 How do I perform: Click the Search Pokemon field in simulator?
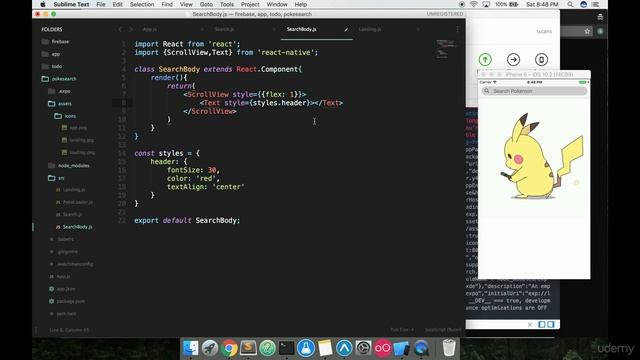[x=534, y=91]
